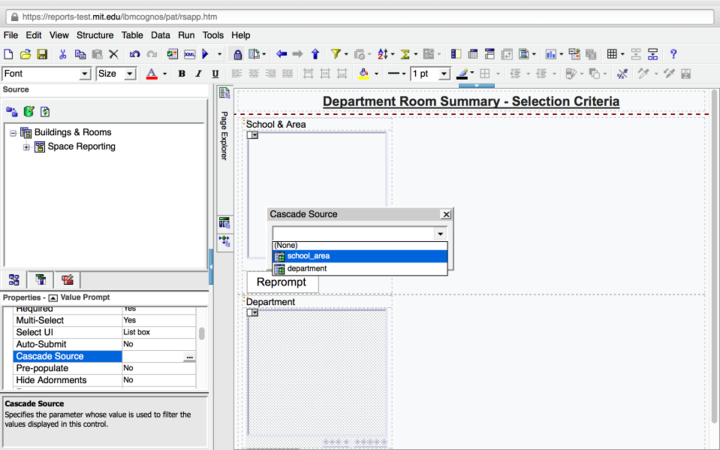
Task: Select school_area in the dropdown list
Action: (308, 256)
